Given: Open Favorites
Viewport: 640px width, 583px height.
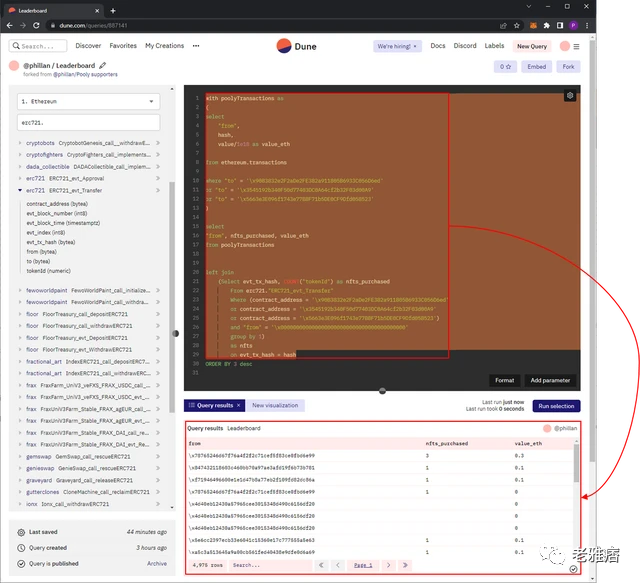Looking at the screenshot, I should point(123,46).
